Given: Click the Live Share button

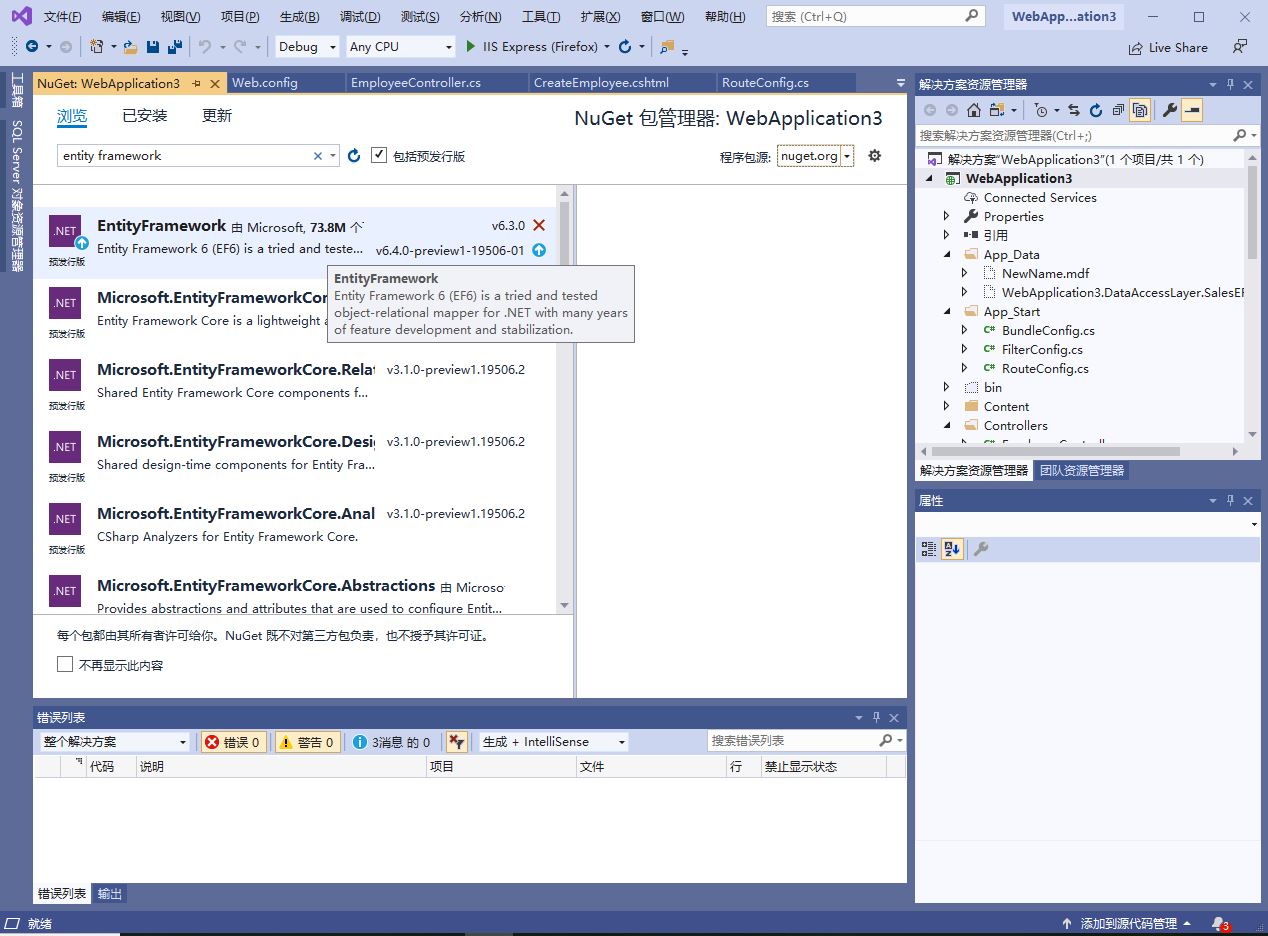Looking at the screenshot, I should (1167, 47).
